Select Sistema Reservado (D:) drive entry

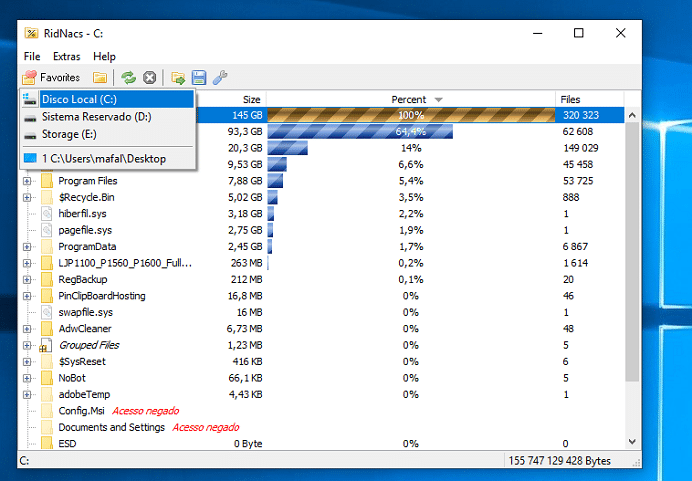tap(108, 117)
